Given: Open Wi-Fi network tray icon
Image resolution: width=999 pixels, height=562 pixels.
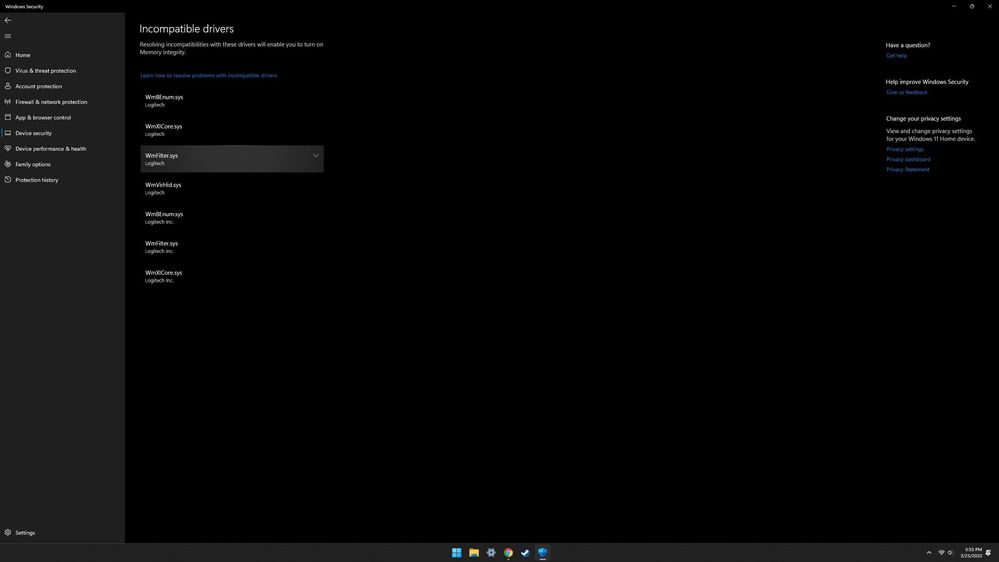Looking at the screenshot, I should coord(941,552).
